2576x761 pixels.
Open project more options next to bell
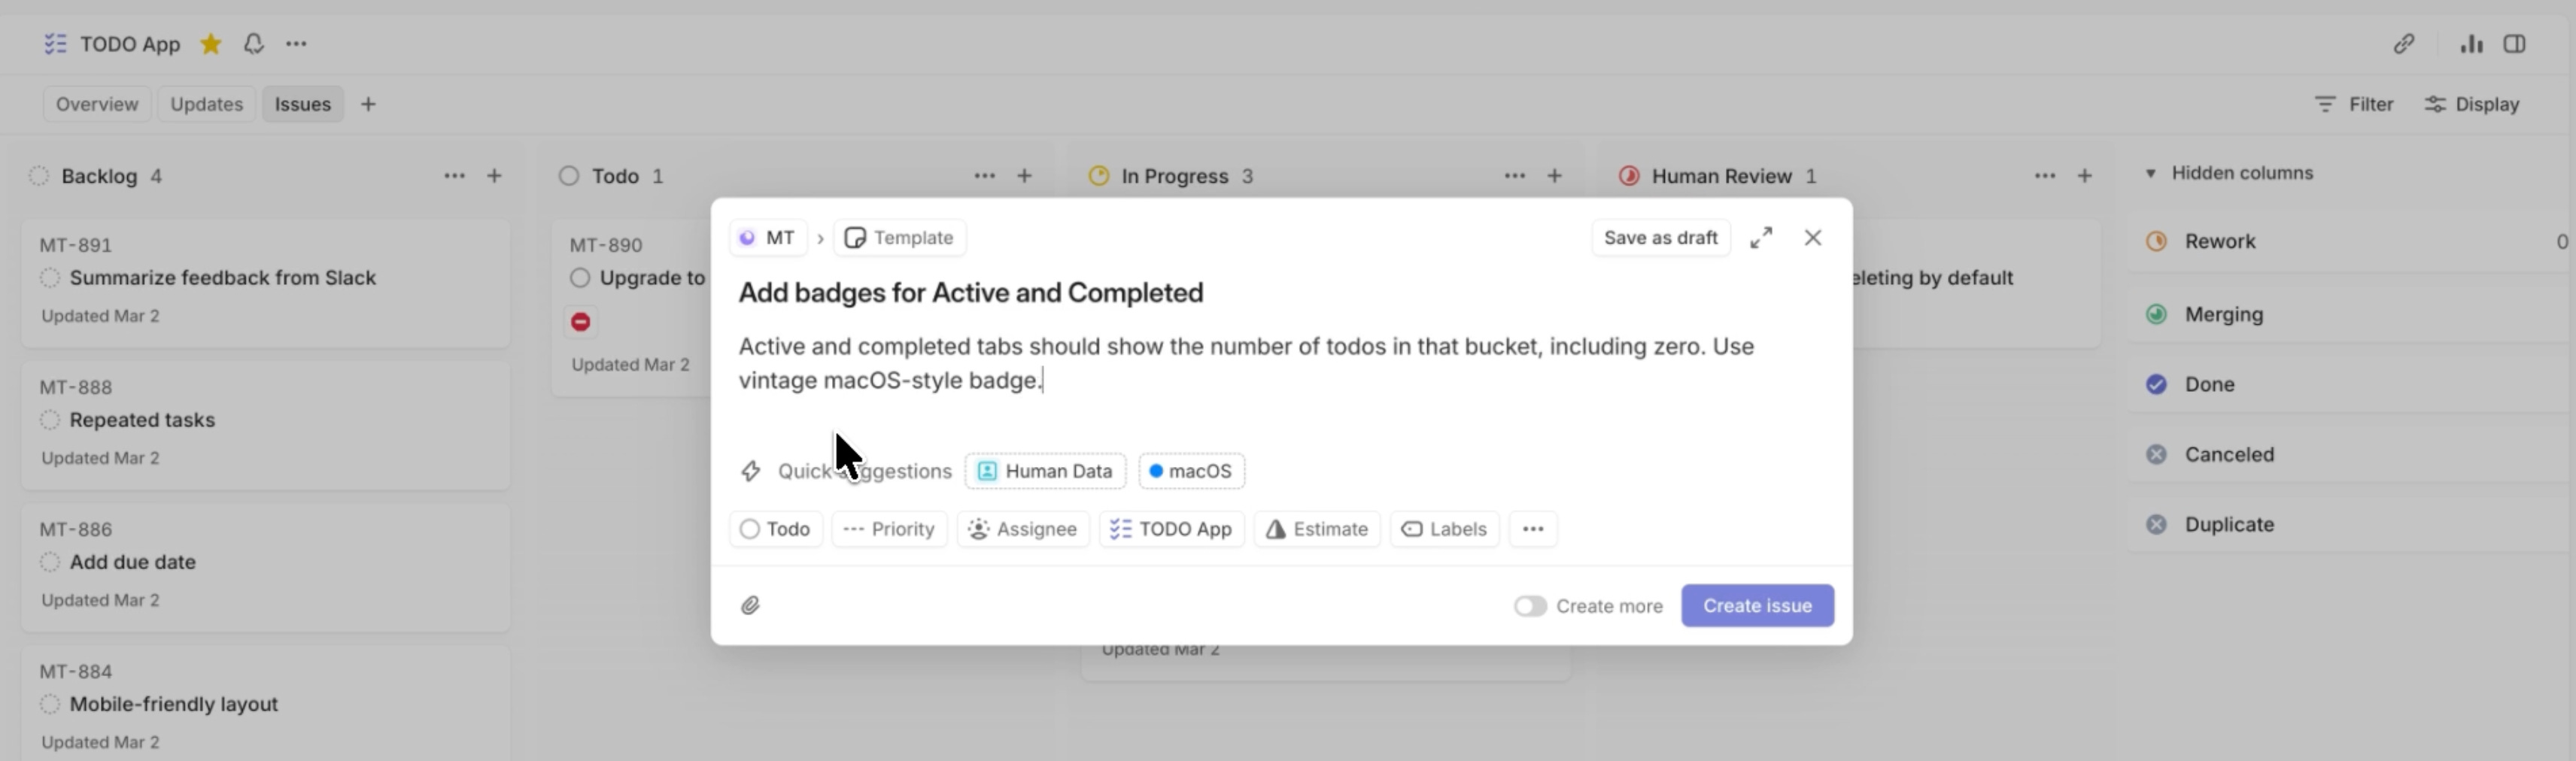(x=296, y=44)
